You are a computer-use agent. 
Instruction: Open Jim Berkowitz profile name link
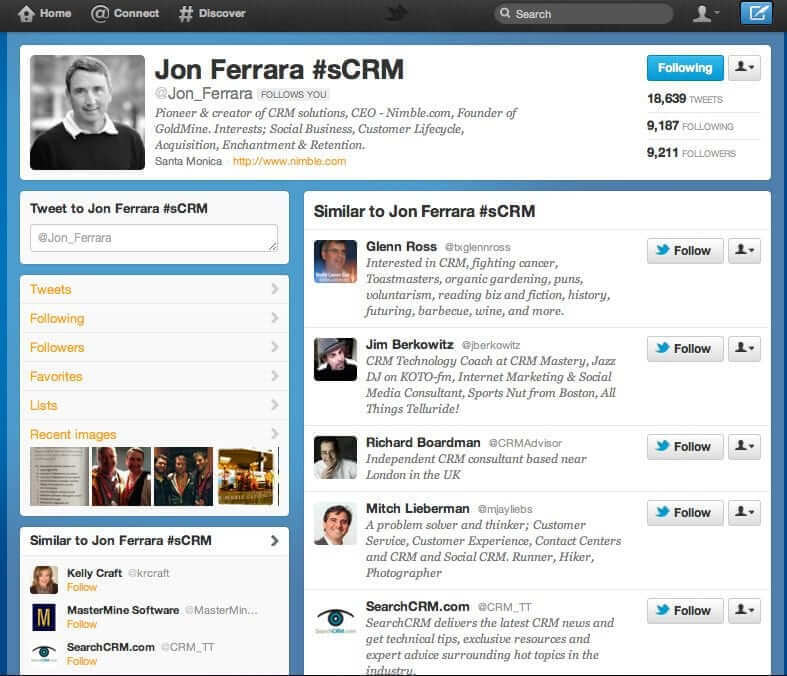(x=410, y=344)
